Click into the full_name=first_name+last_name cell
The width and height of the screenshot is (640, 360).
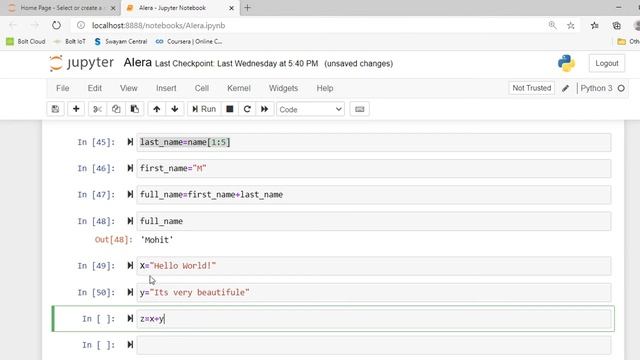tap(374, 195)
